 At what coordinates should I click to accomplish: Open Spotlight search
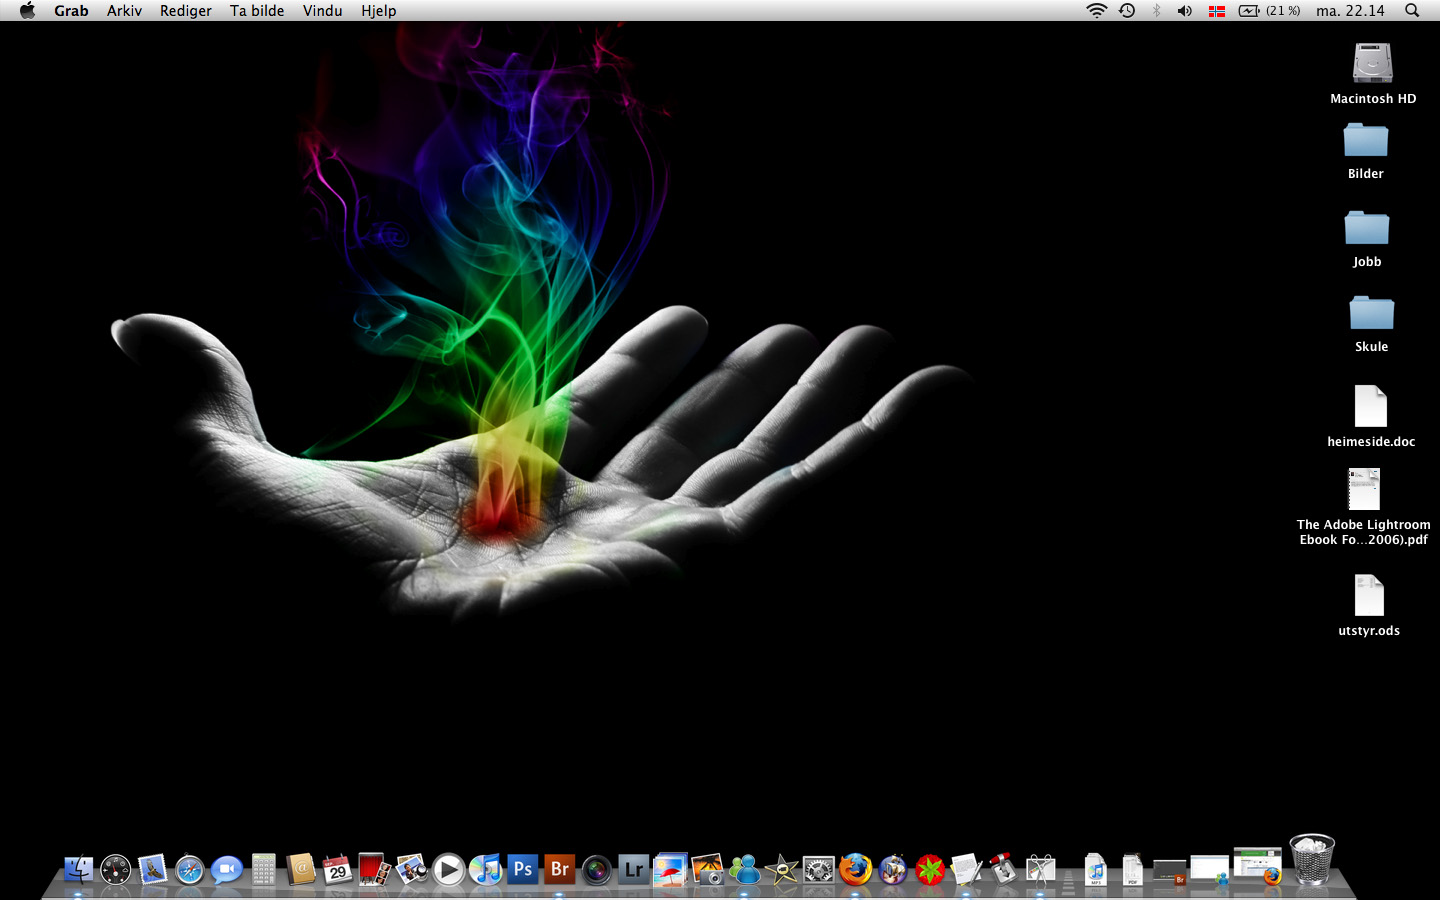click(1412, 10)
